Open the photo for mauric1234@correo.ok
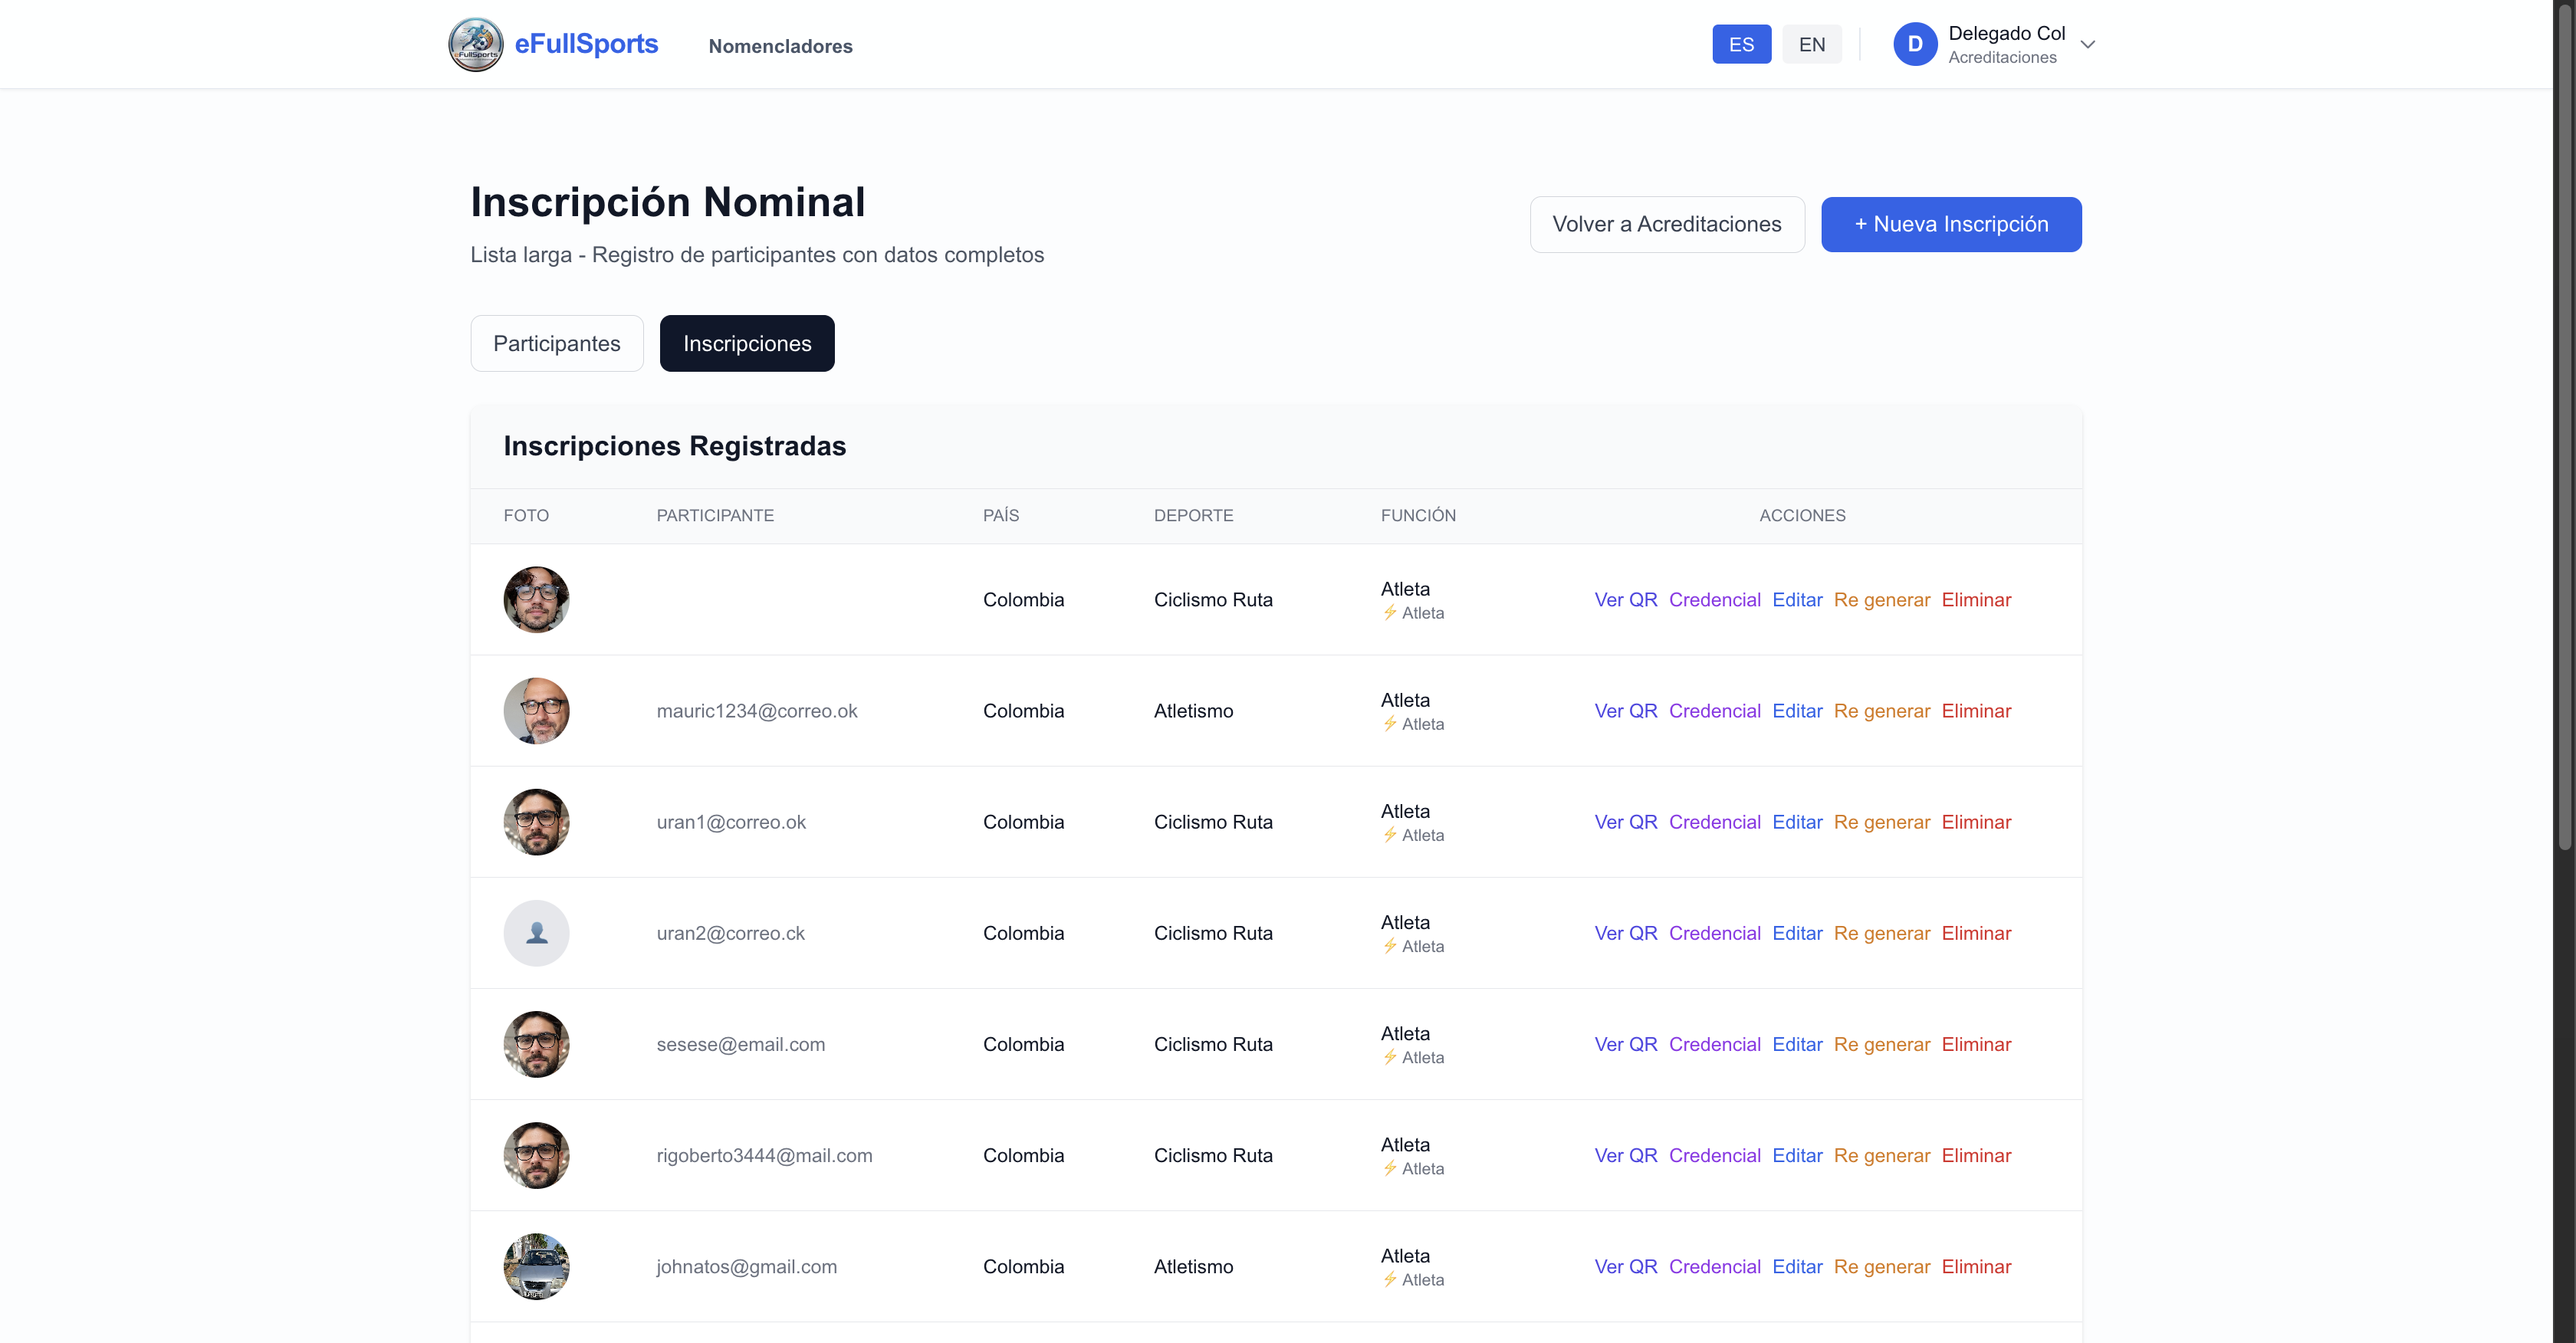 click(536, 711)
